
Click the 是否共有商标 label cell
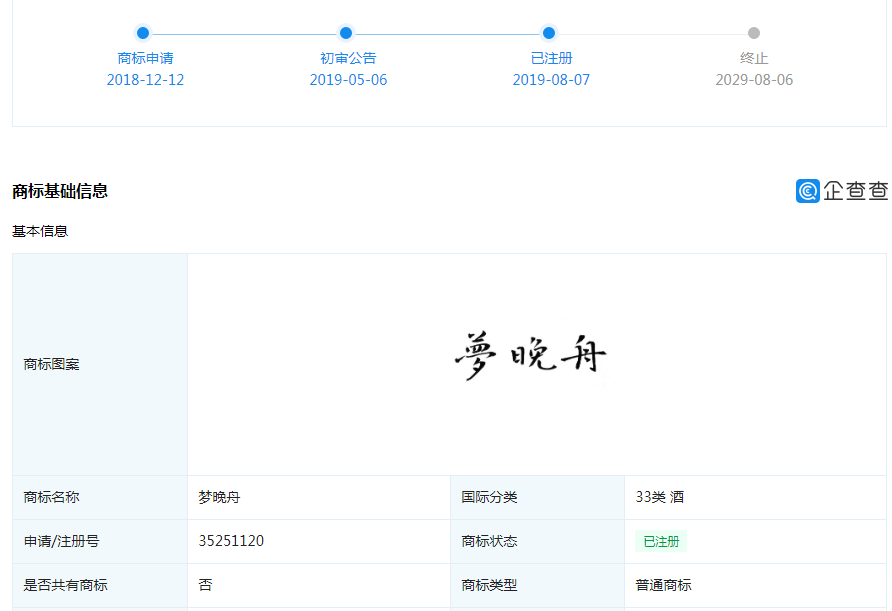(x=100, y=585)
